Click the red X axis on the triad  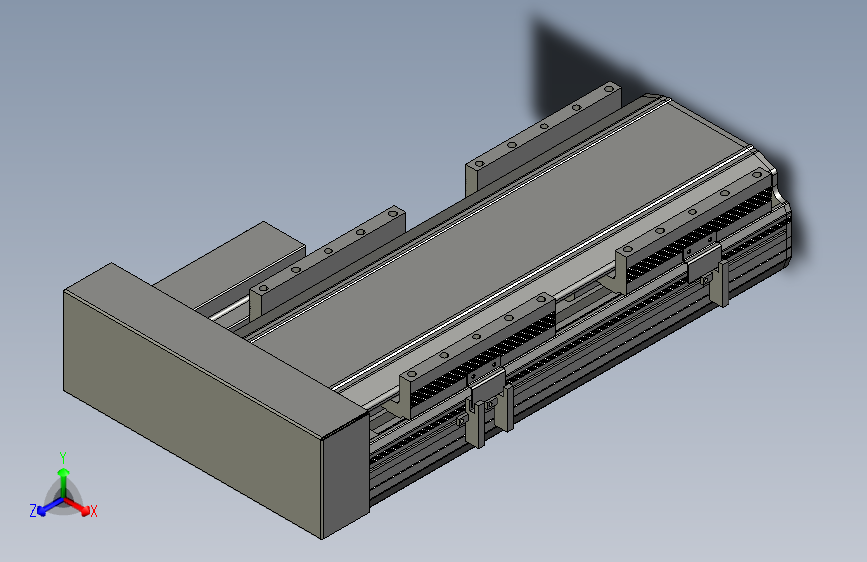point(77,506)
